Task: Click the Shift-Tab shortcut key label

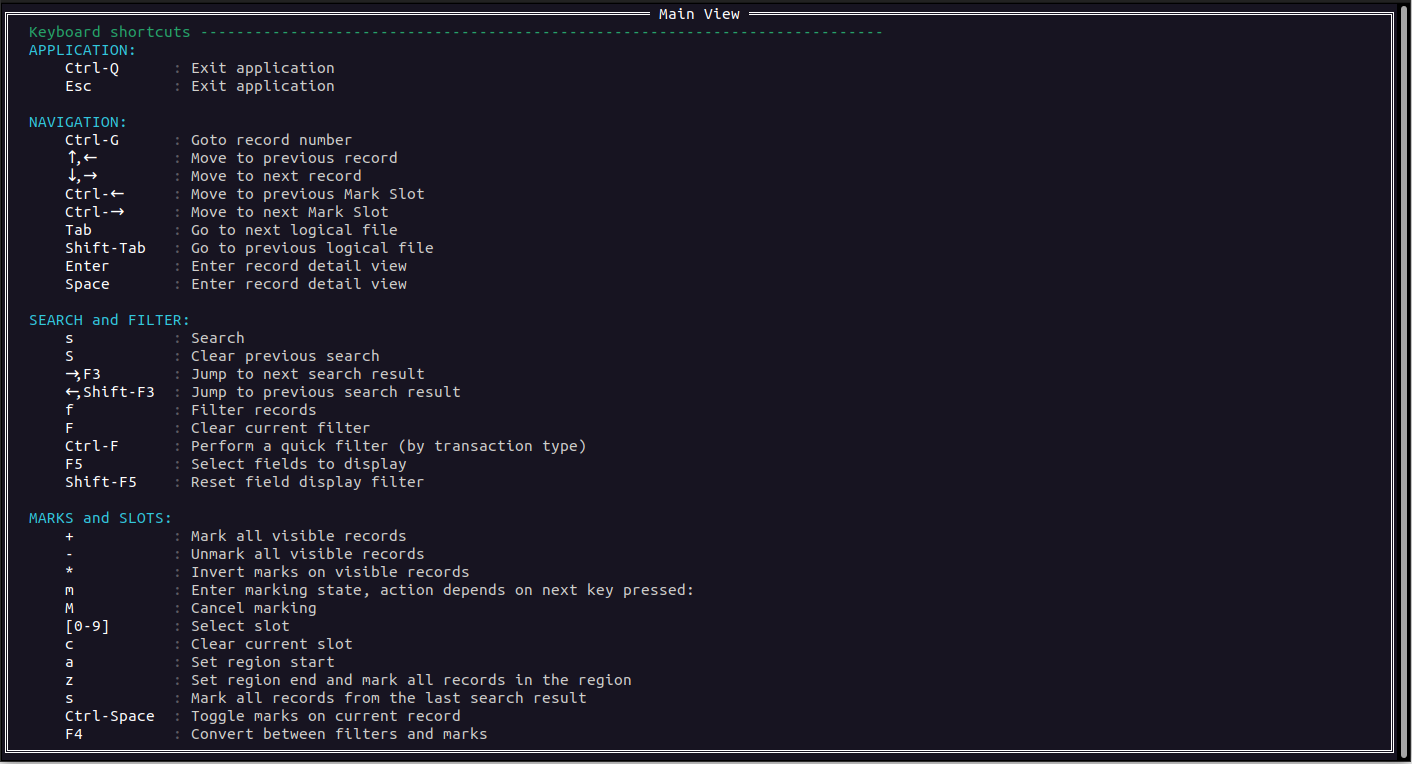Action: 105,248
